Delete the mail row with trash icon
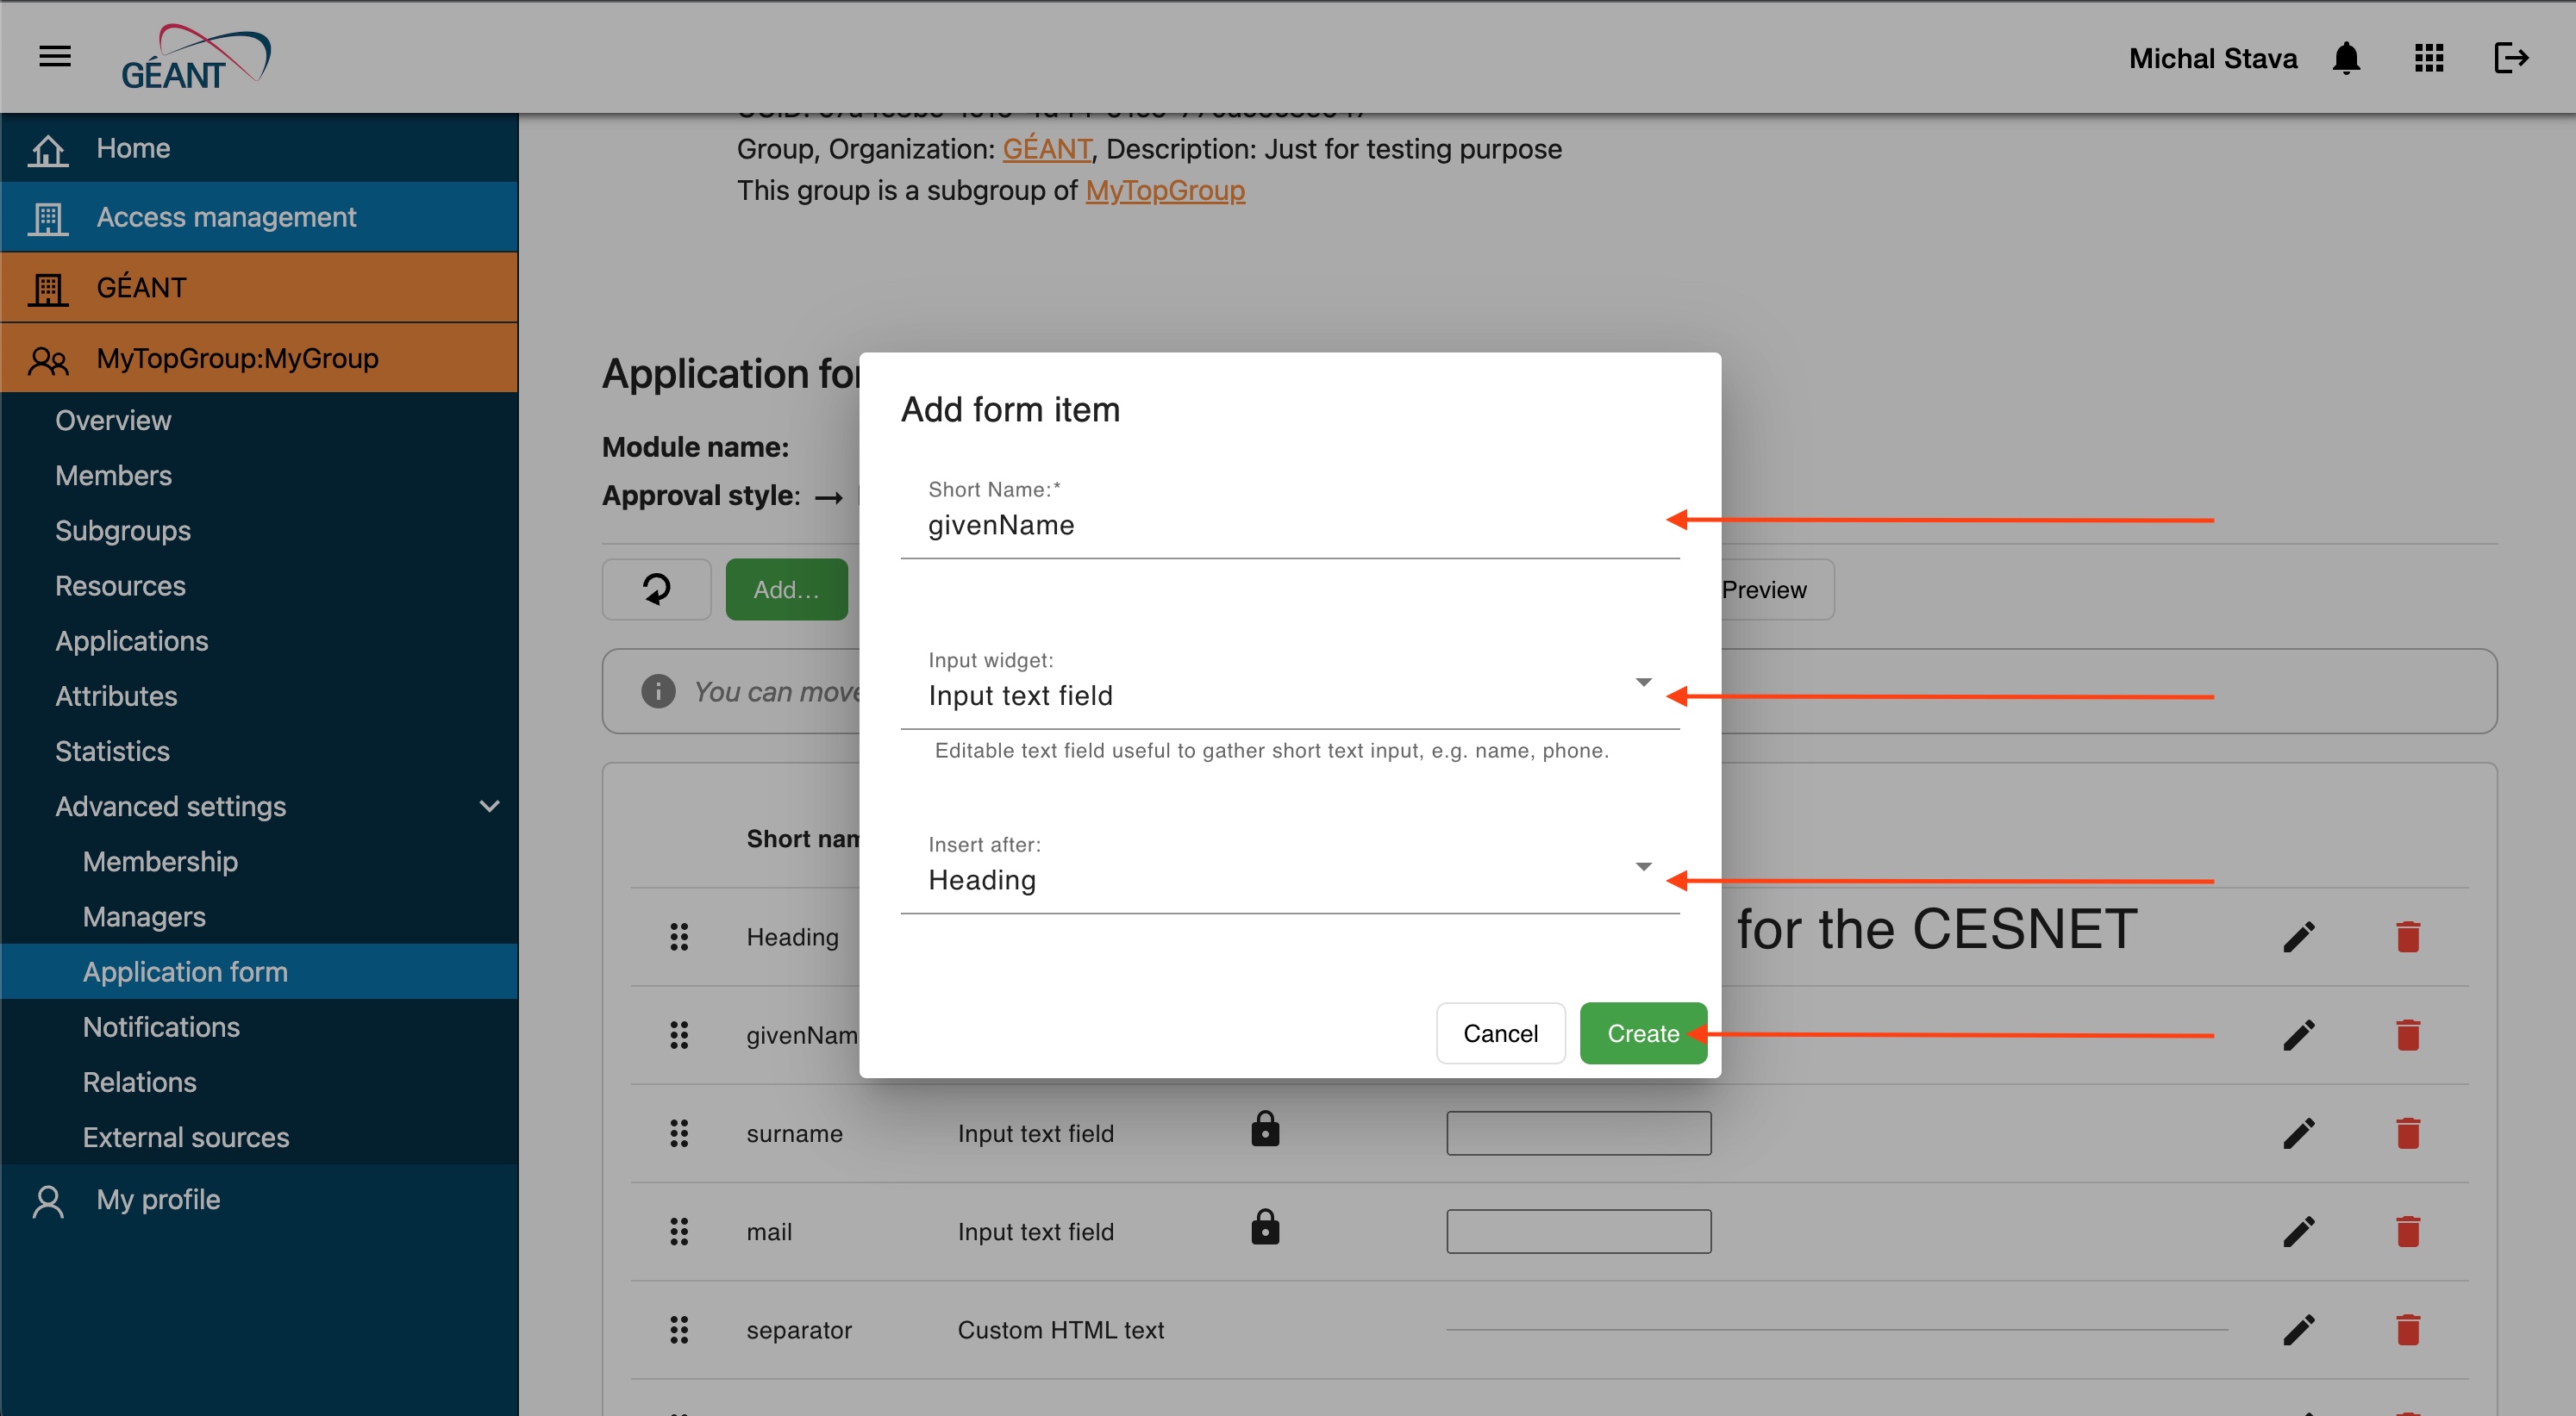This screenshot has width=2576, height=1416. (2408, 1232)
